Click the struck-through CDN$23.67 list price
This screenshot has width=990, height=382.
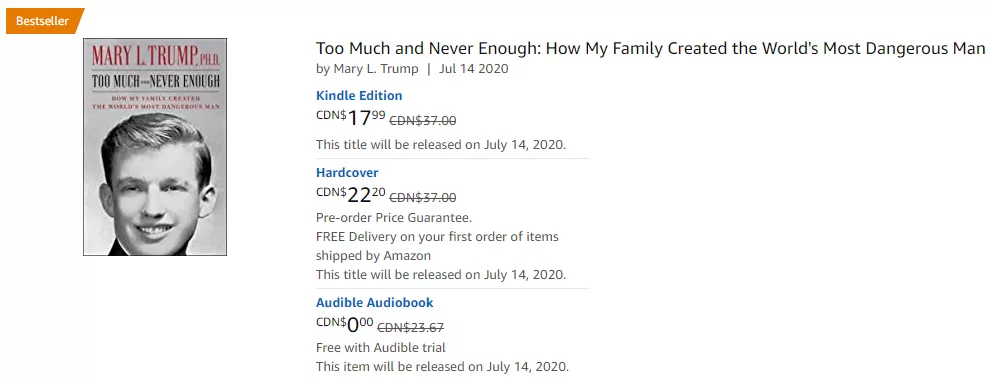click(x=410, y=328)
